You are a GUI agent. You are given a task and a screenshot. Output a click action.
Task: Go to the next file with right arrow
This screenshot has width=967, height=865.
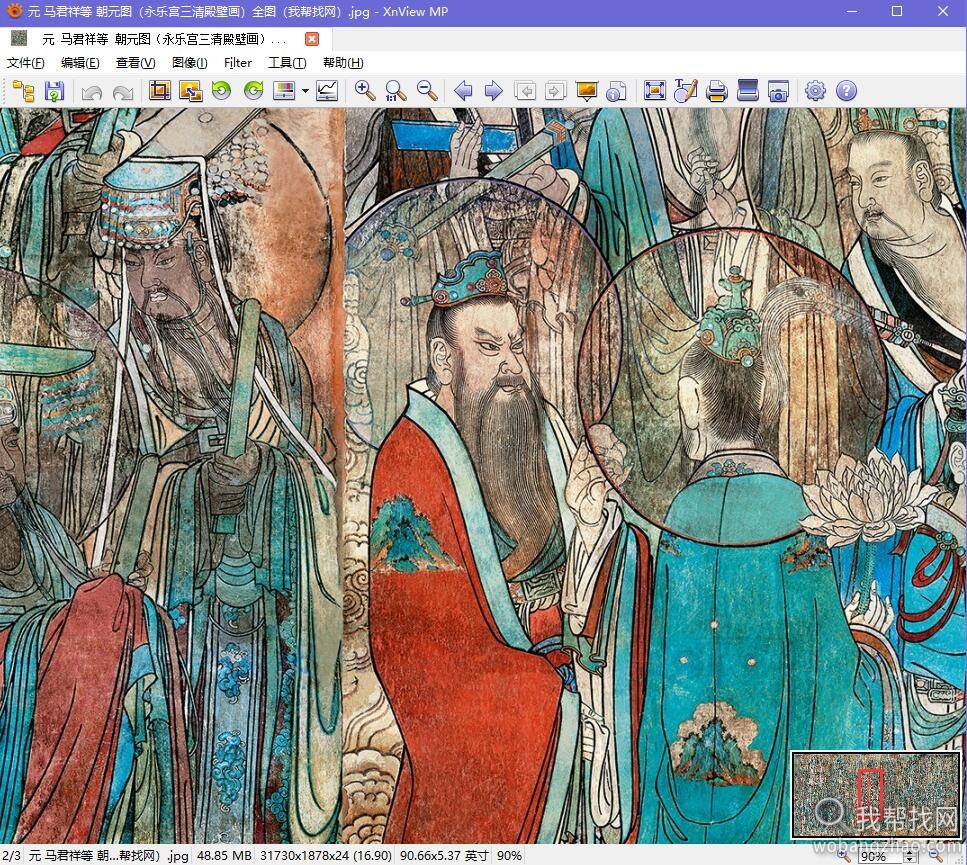click(x=493, y=91)
